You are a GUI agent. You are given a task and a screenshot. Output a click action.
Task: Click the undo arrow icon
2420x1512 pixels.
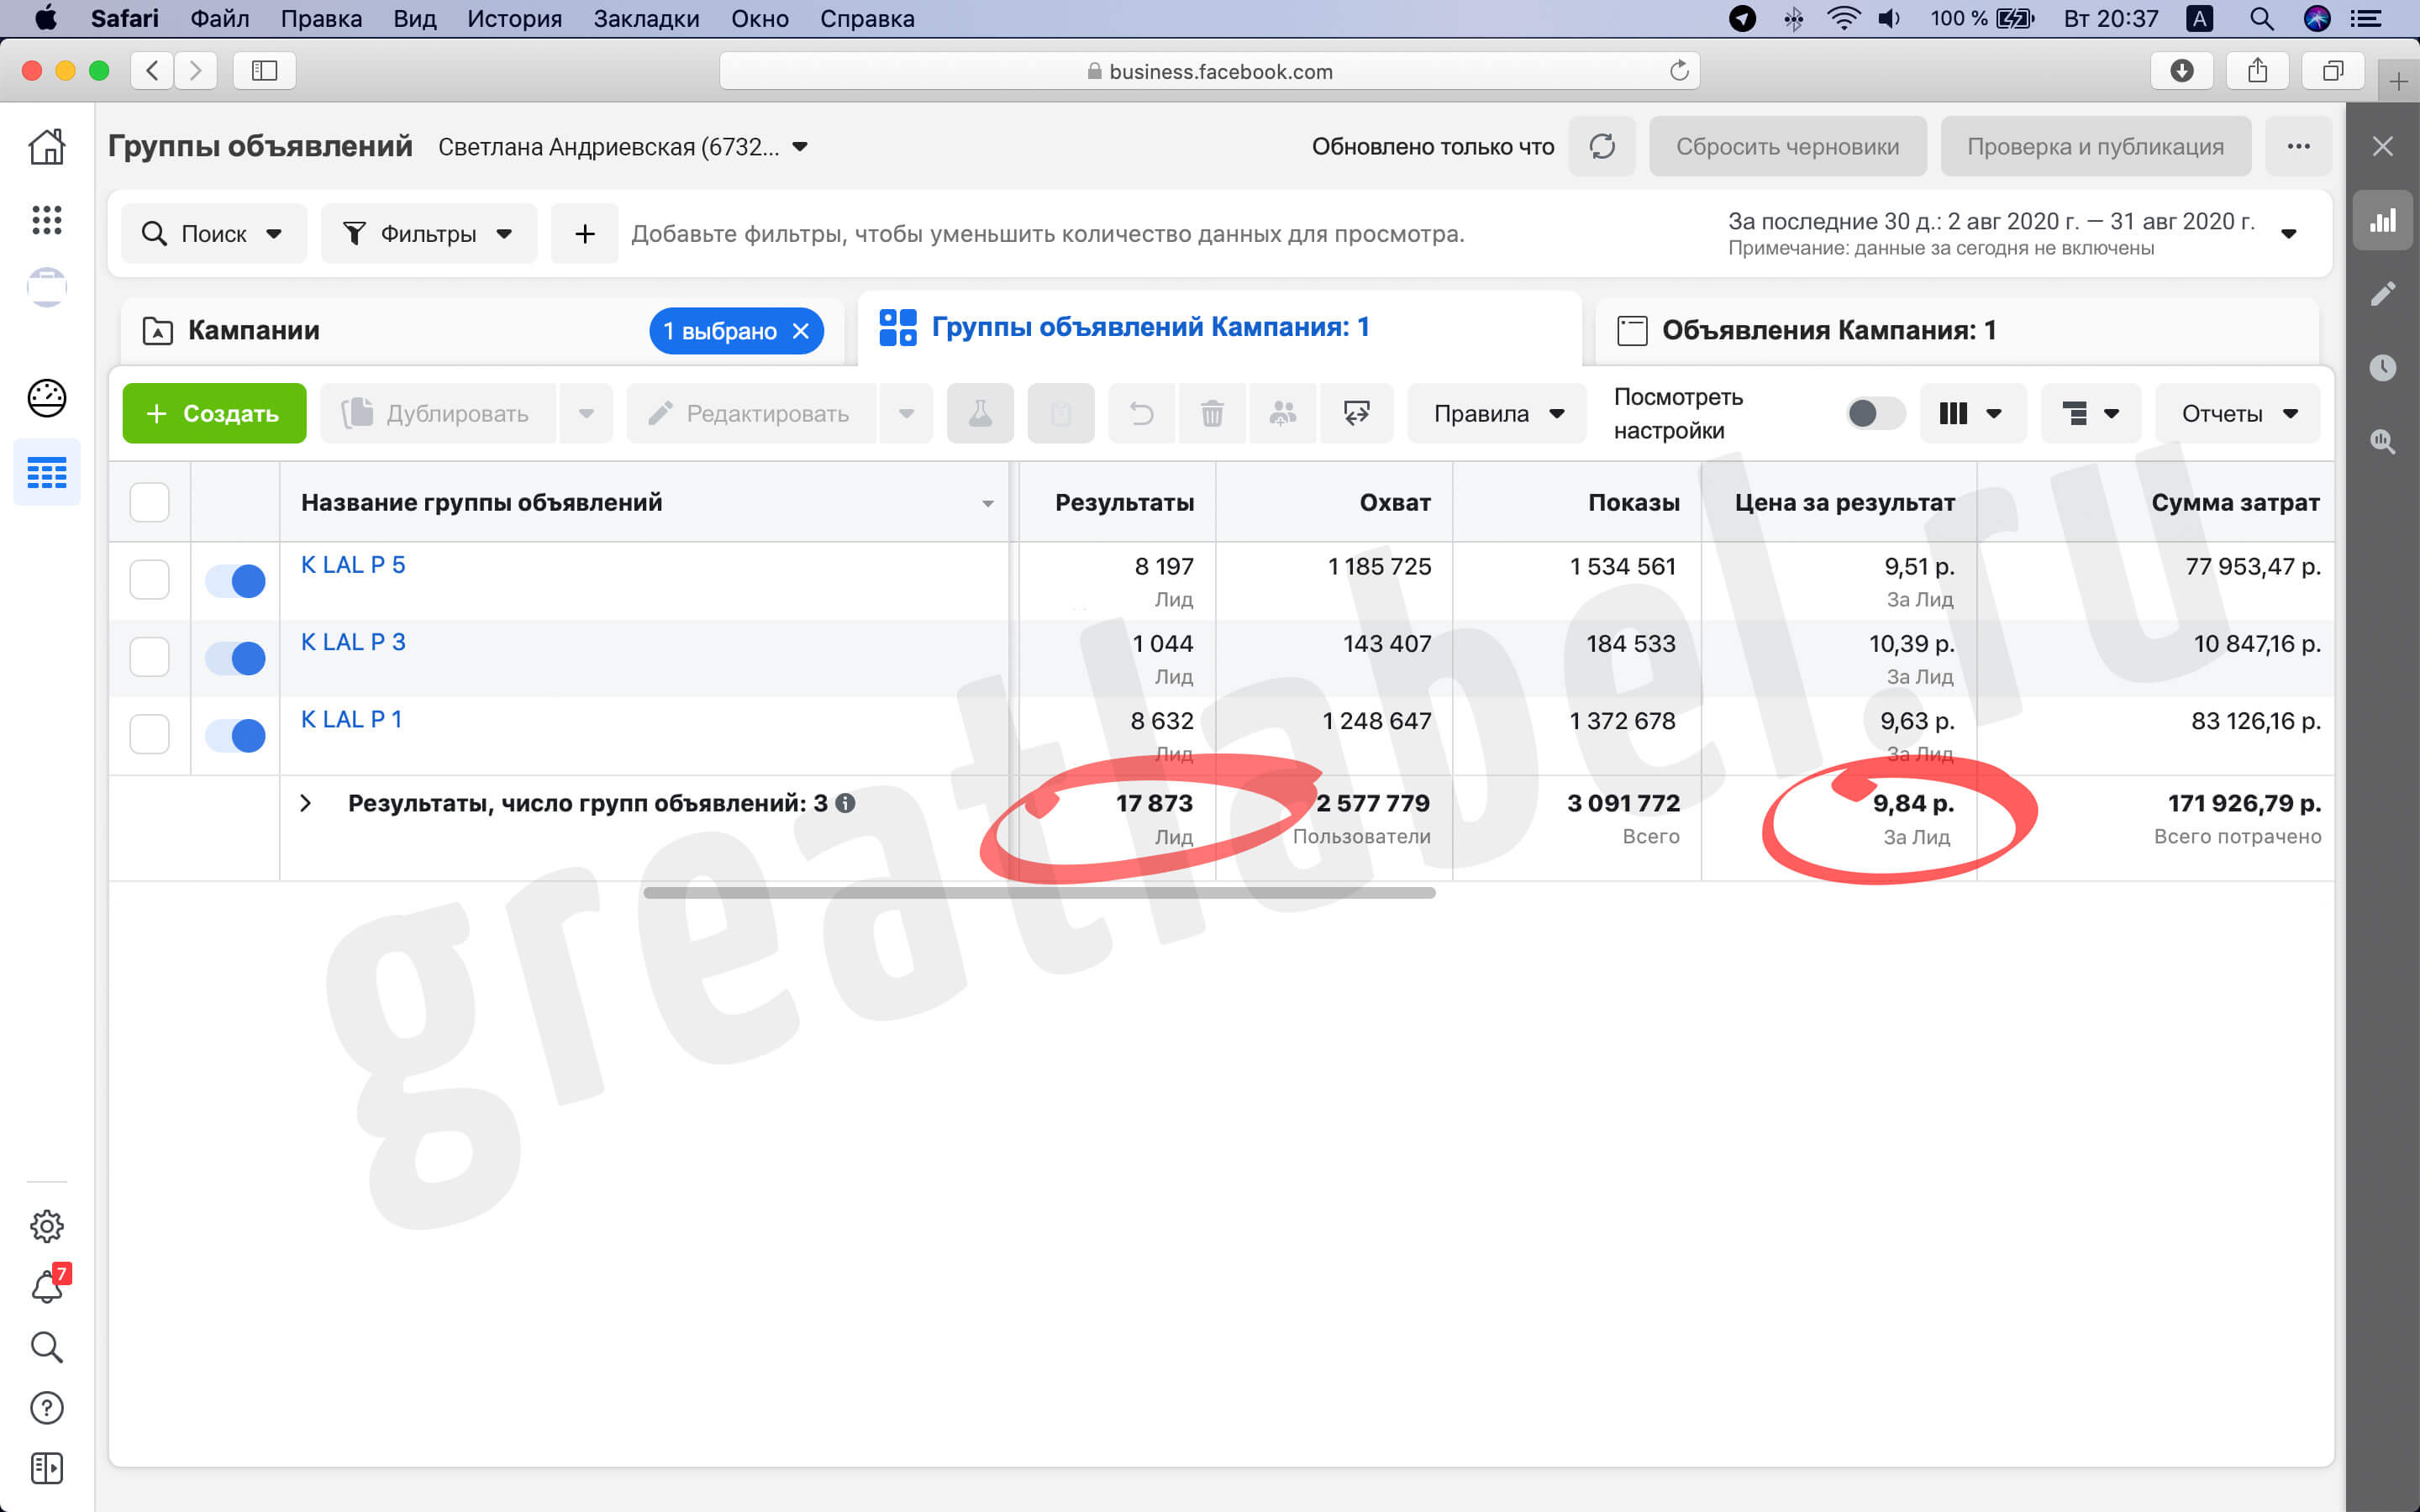[x=1141, y=413]
